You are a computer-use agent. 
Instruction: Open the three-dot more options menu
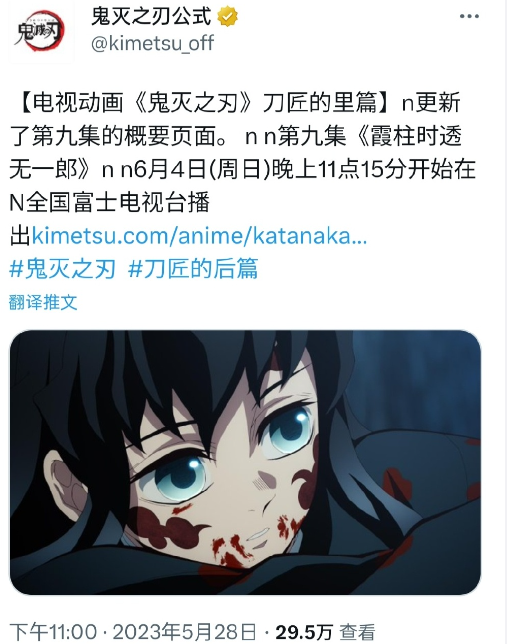point(469,16)
